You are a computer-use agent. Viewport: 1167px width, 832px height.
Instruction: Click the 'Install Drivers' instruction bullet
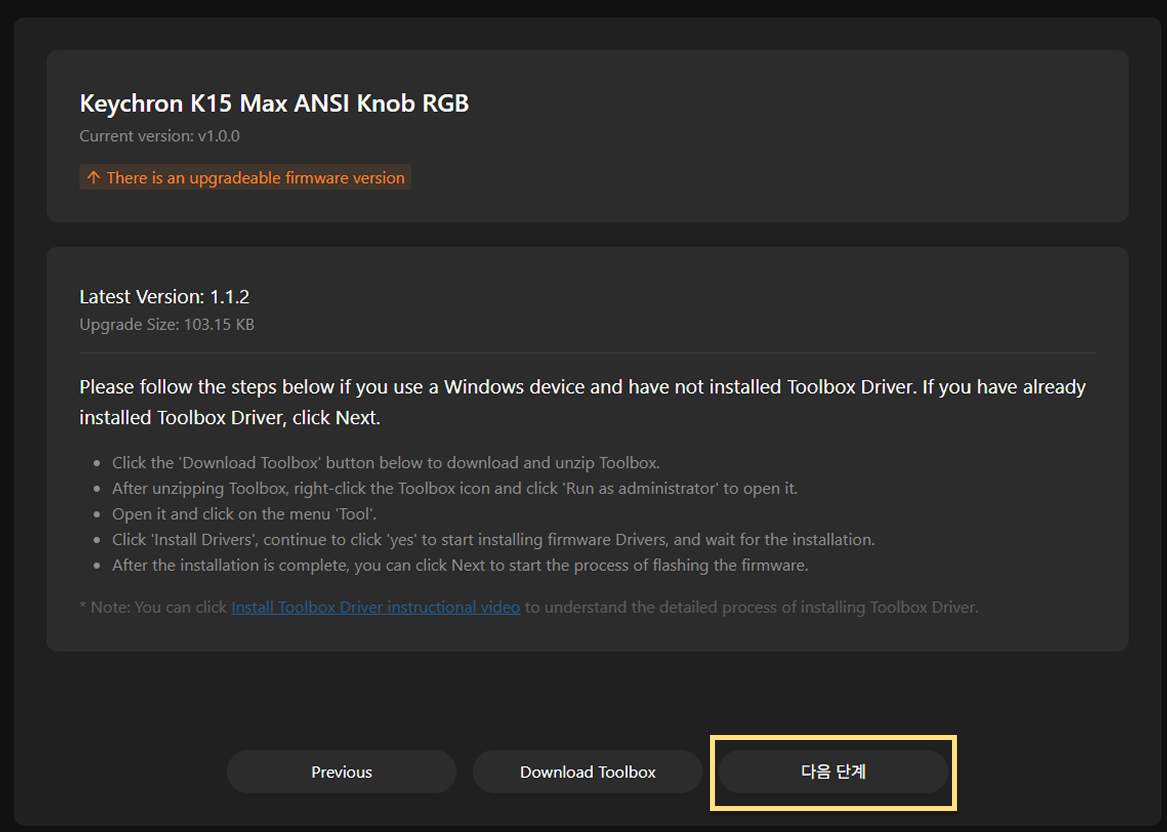[493, 540]
